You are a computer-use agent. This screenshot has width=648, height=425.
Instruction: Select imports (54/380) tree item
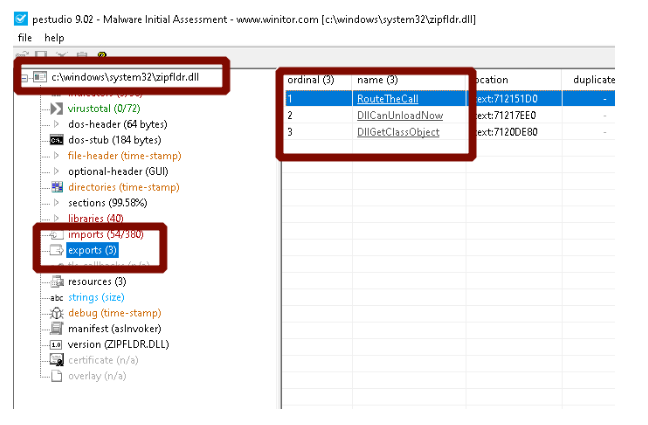pos(105,234)
